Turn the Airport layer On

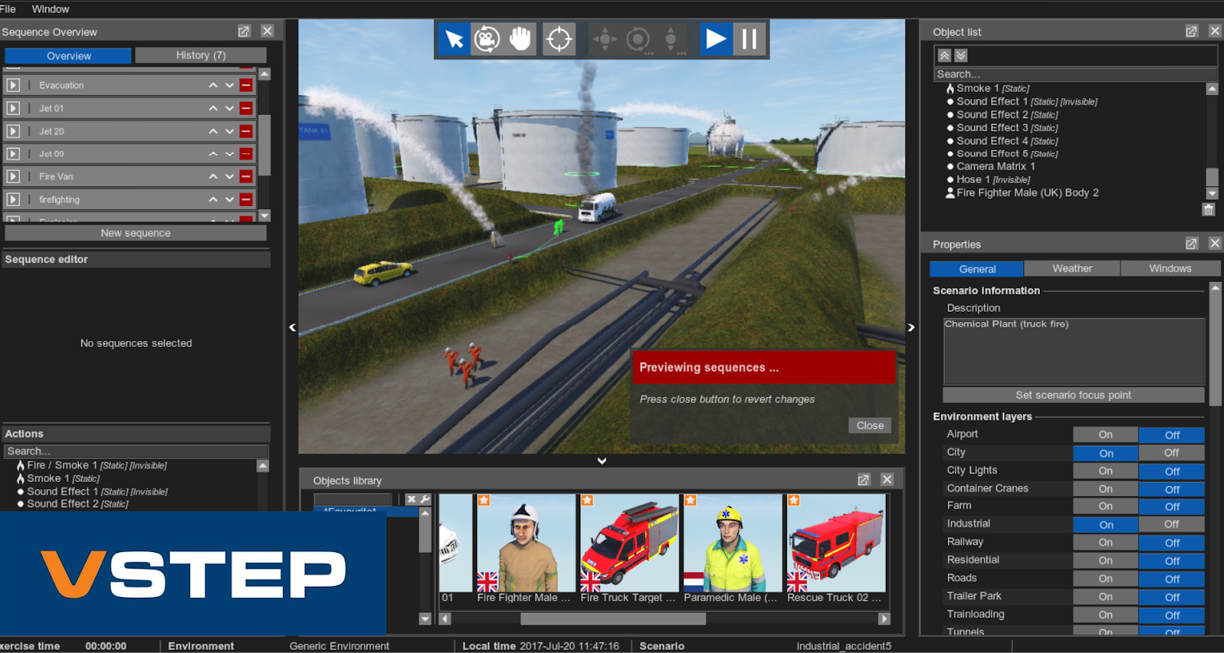point(1105,435)
